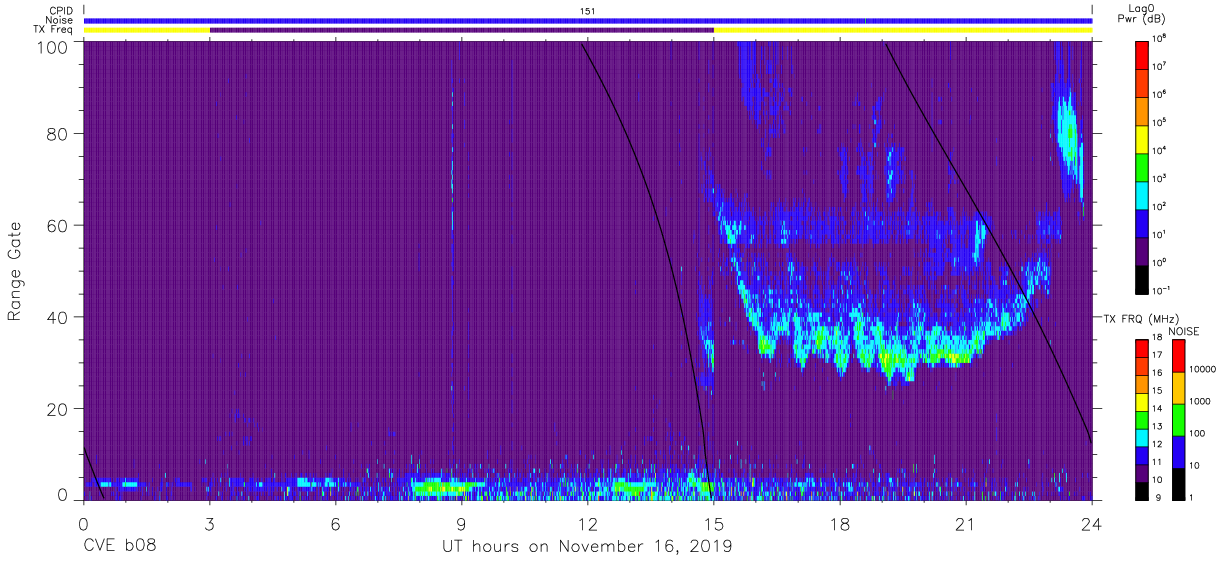This screenshot has width=1228, height=567.
Task: Click the UT hours on November 16, 2019 title
Action: point(588,547)
